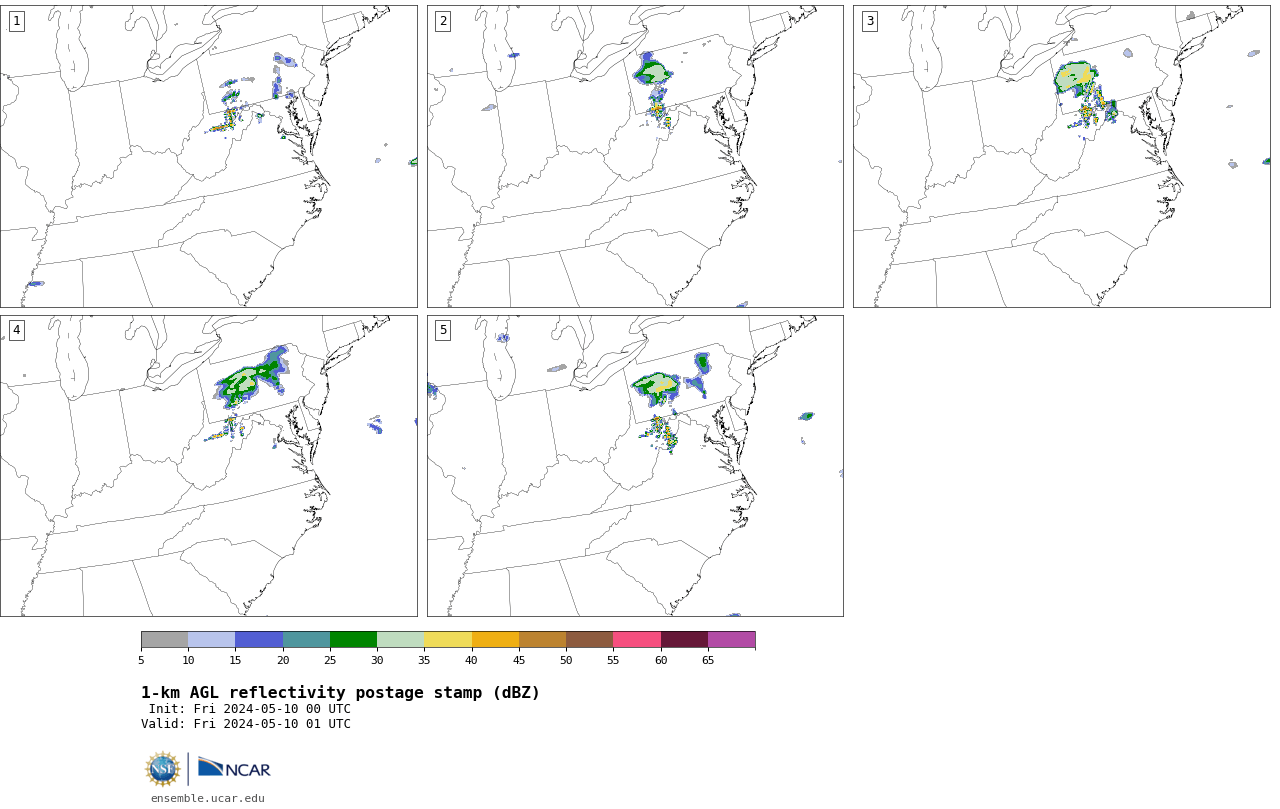Click the orange 40-45 dBZ swatch

pos(495,640)
